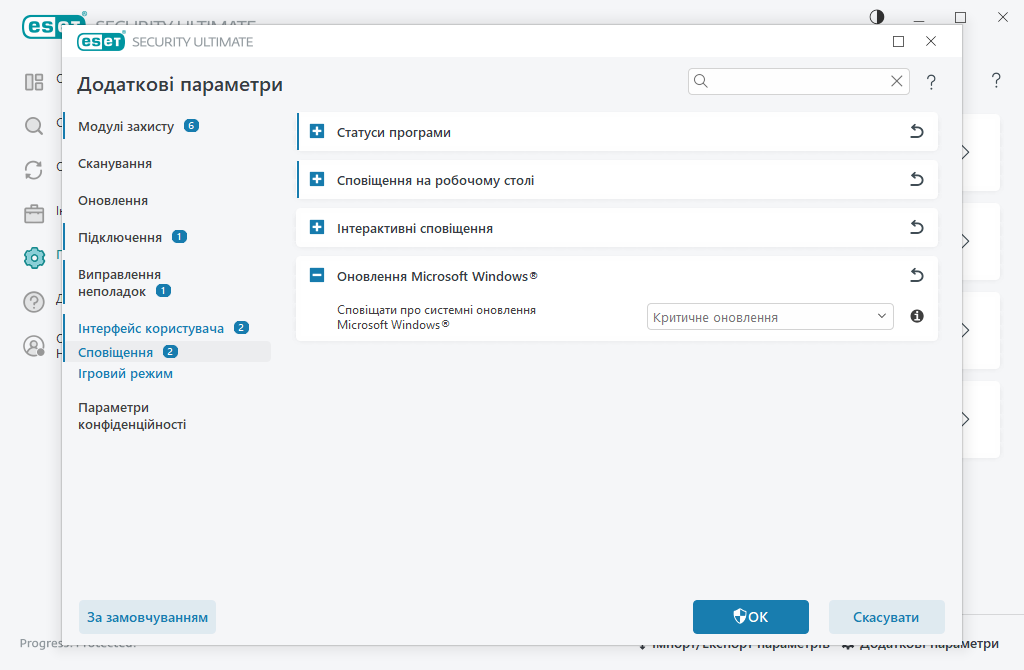Click main window update refresh icon
The width and height of the screenshot is (1024, 670).
point(34,170)
